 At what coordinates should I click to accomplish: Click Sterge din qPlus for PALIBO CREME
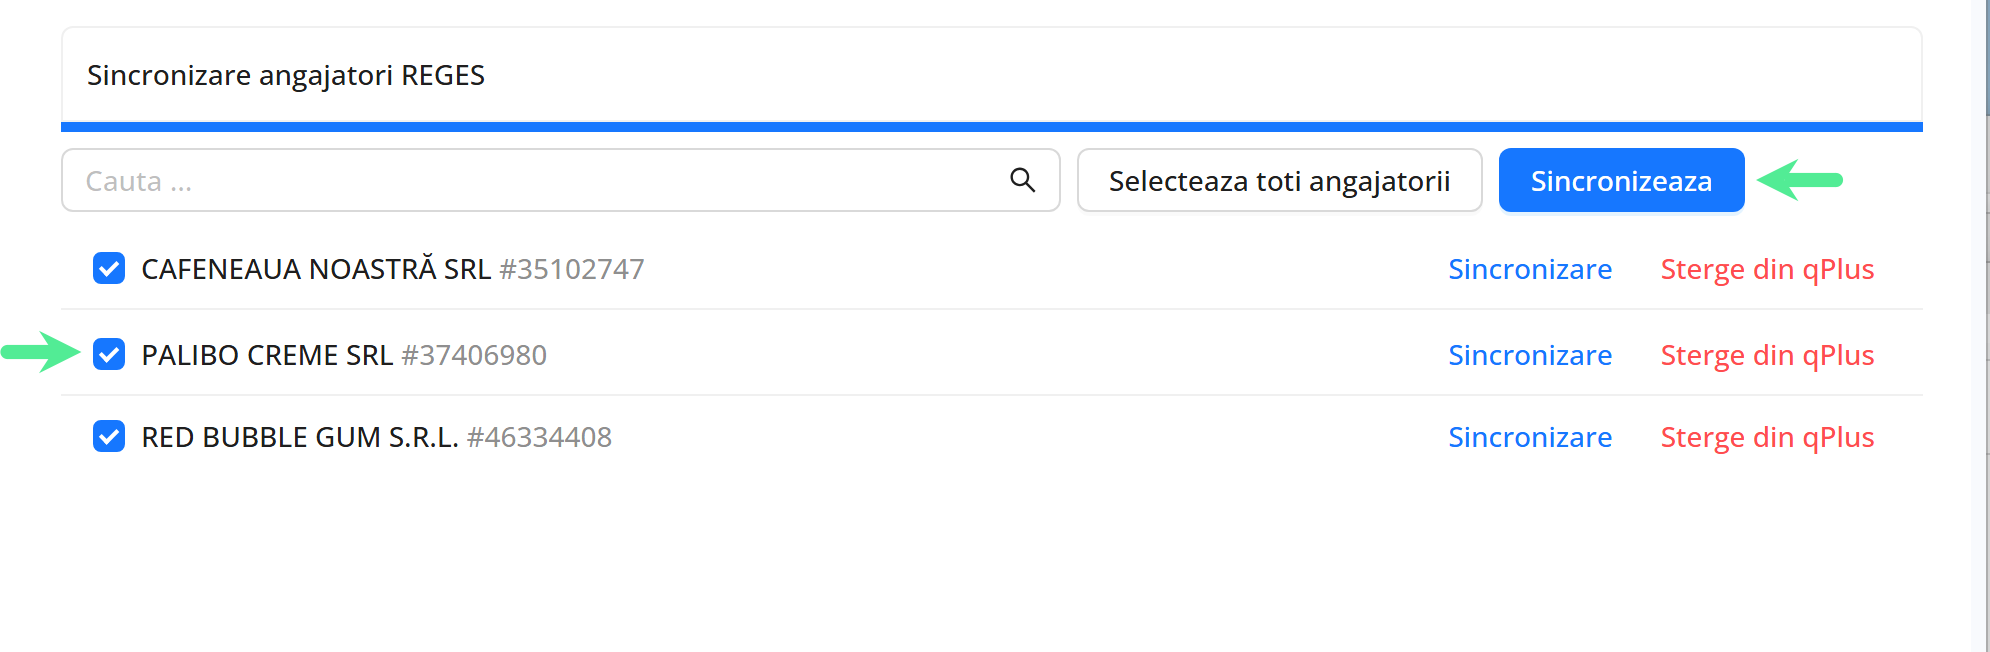[x=1767, y=355]
